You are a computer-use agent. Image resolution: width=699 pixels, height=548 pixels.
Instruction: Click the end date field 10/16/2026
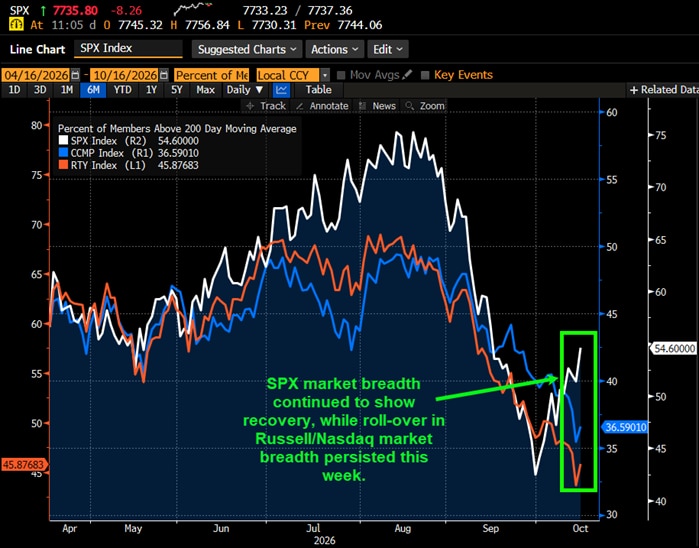click(124, 75)
